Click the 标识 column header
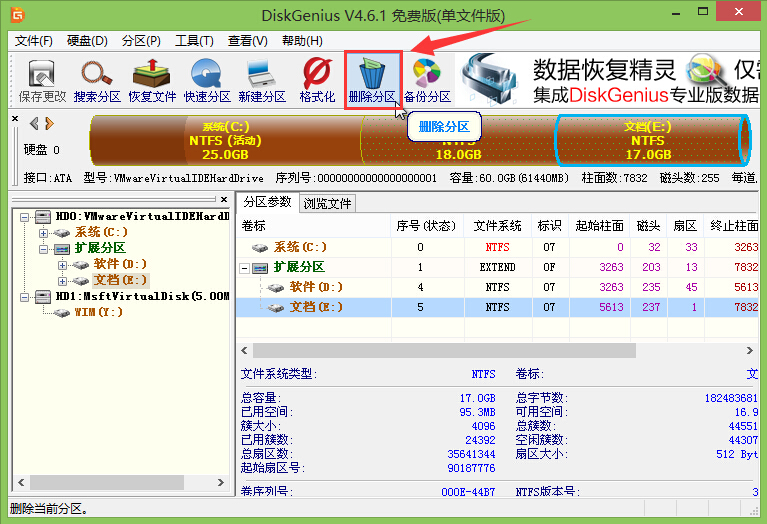 pyautogui.click(x=550, y=226)
